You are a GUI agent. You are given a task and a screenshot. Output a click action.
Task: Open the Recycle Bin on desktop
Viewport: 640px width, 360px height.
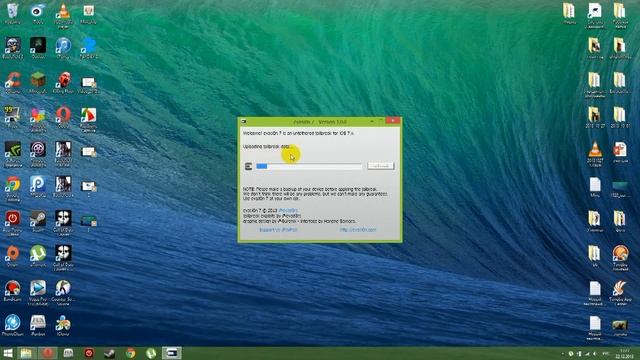click(13, 13)
